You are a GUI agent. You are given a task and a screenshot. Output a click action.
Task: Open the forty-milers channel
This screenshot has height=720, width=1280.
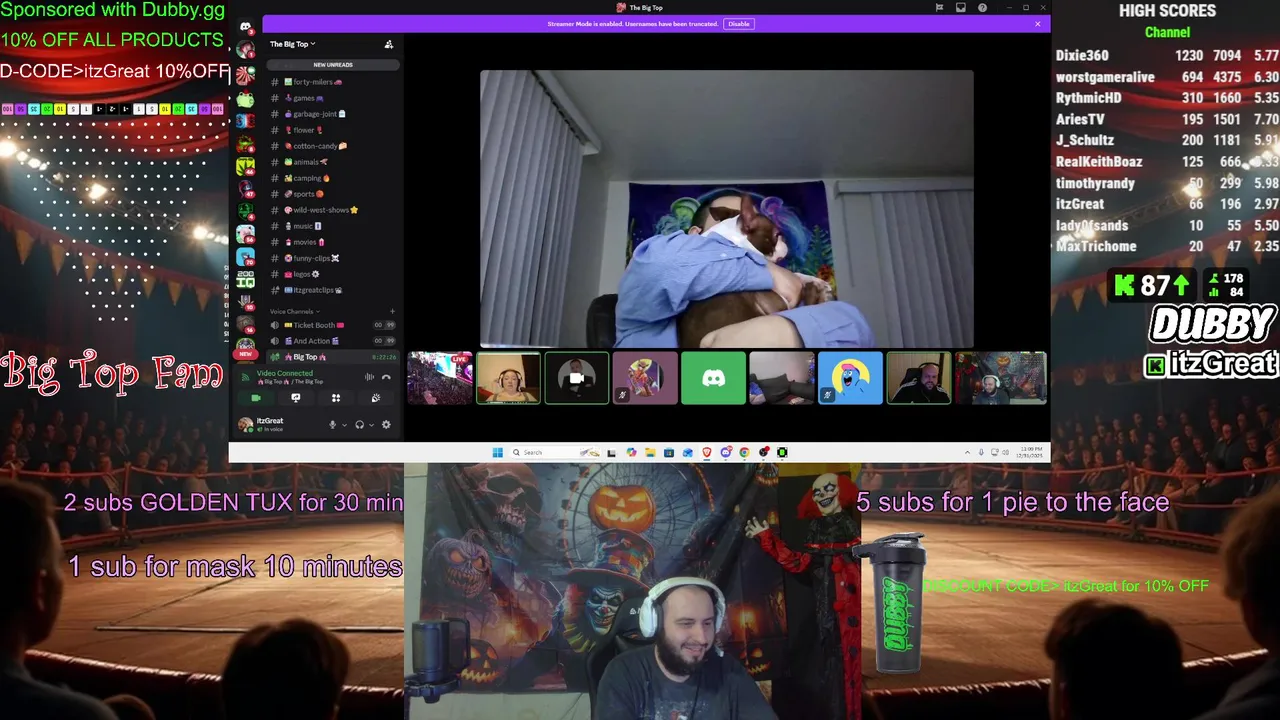coord(334,82)
